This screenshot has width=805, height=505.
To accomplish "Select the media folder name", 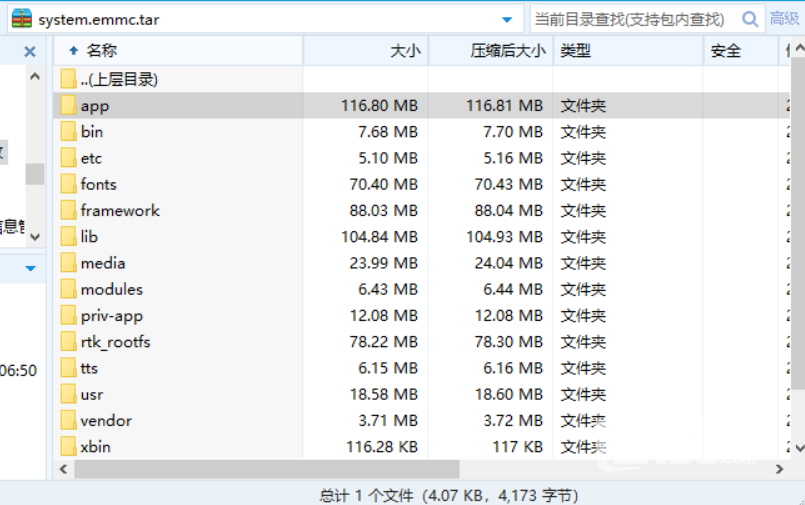I will [103, 263].
